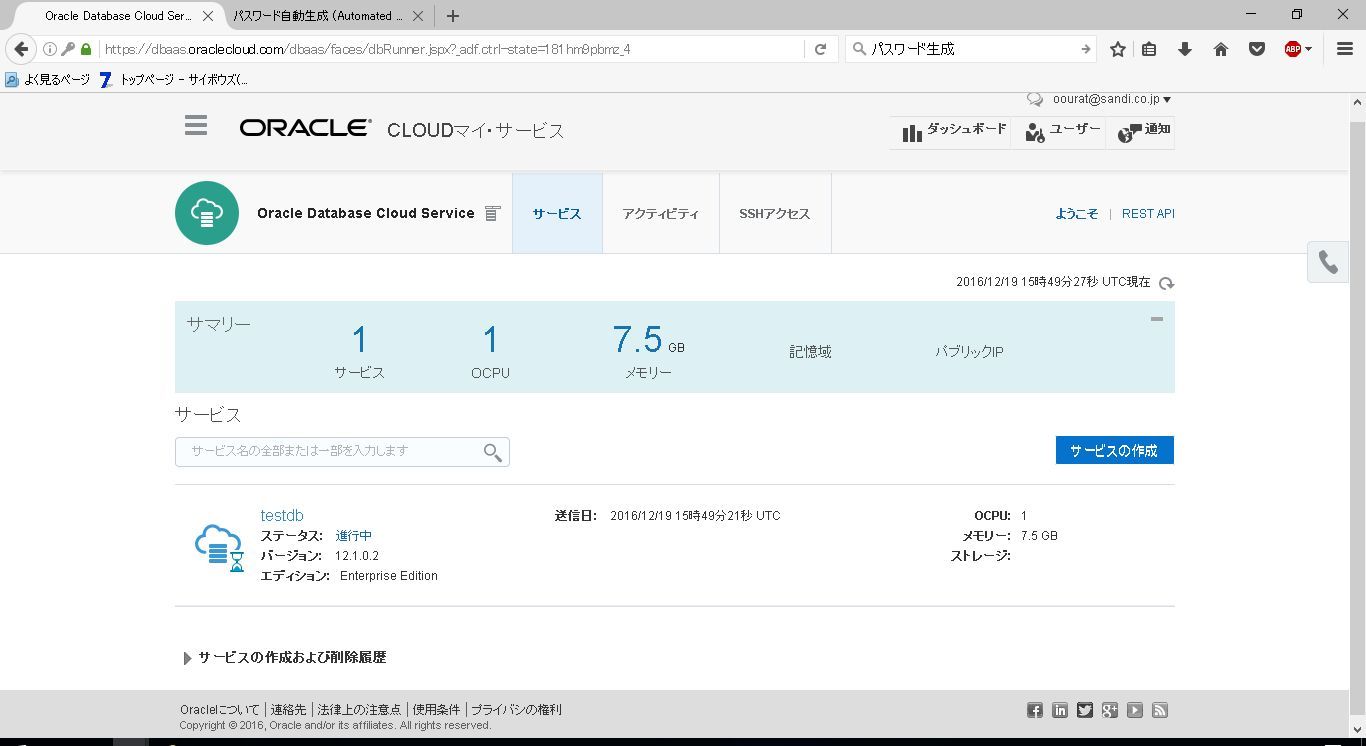This screenshot has height=746, width=1366.
Task: Click the browser scrollbar up arrow
Action: (x=1358, y=102)
